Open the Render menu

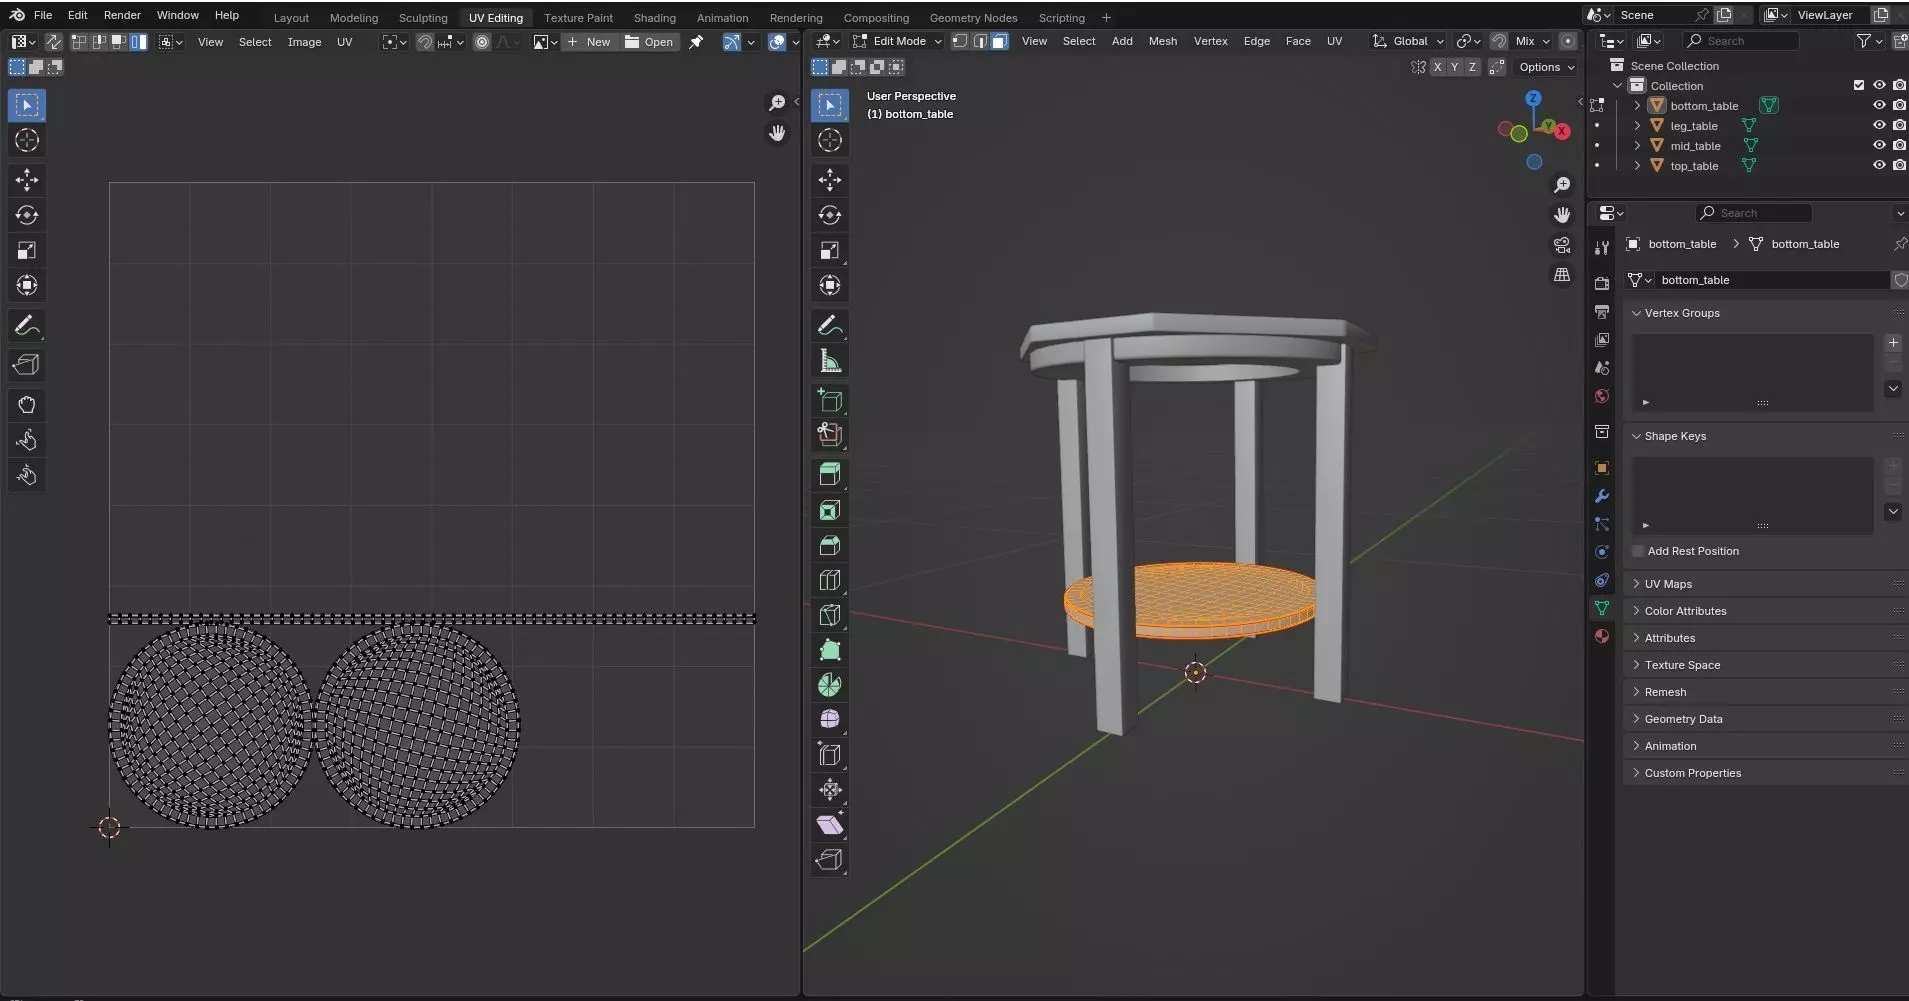click(x=122, y=15)
